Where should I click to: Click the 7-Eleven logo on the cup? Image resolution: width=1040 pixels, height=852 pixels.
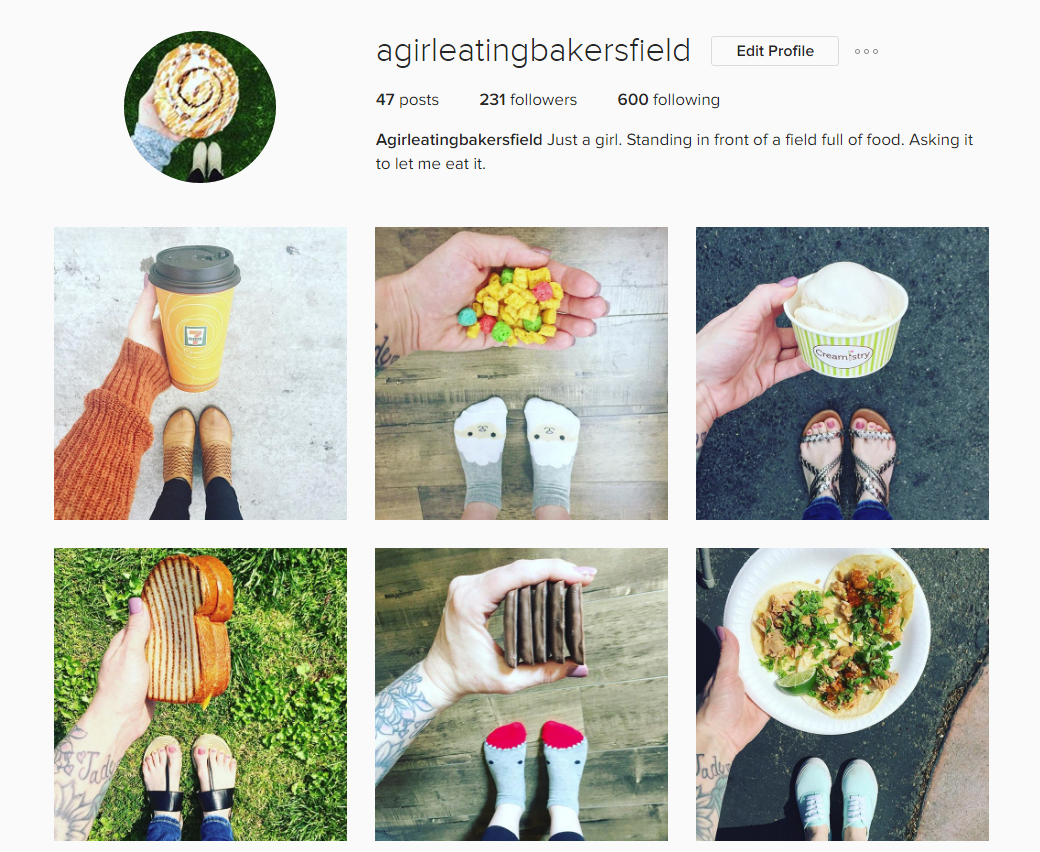[196, 336]
